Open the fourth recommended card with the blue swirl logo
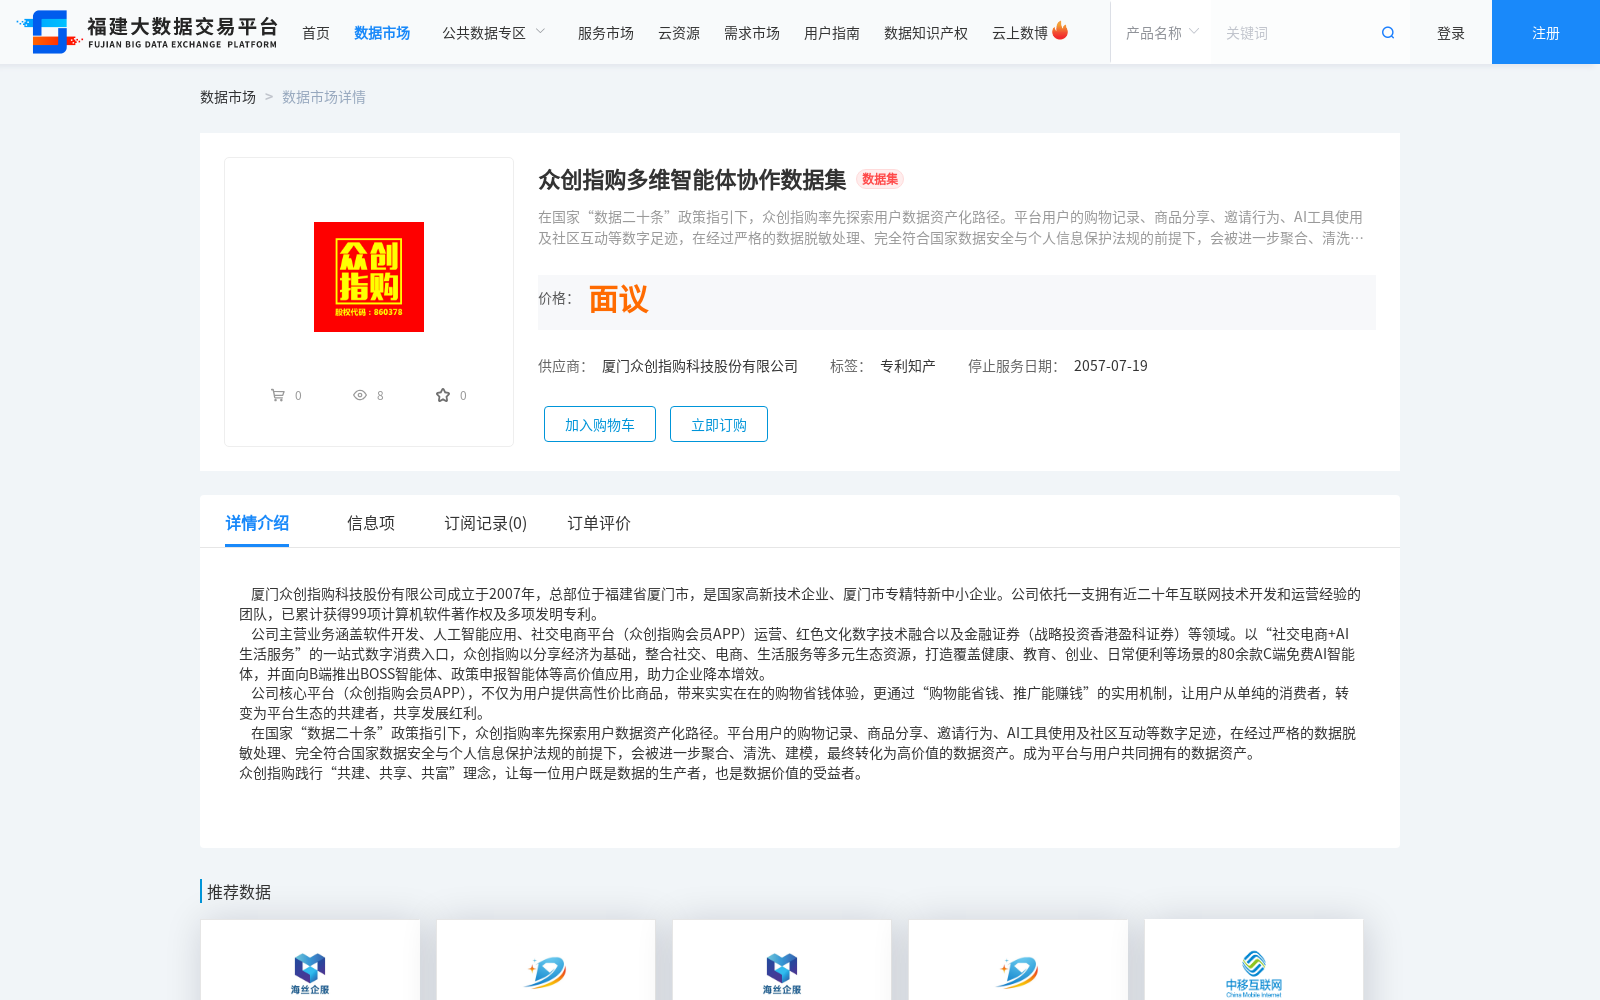Viewport: 1600px width, 1000px height. pos(1018,960)
